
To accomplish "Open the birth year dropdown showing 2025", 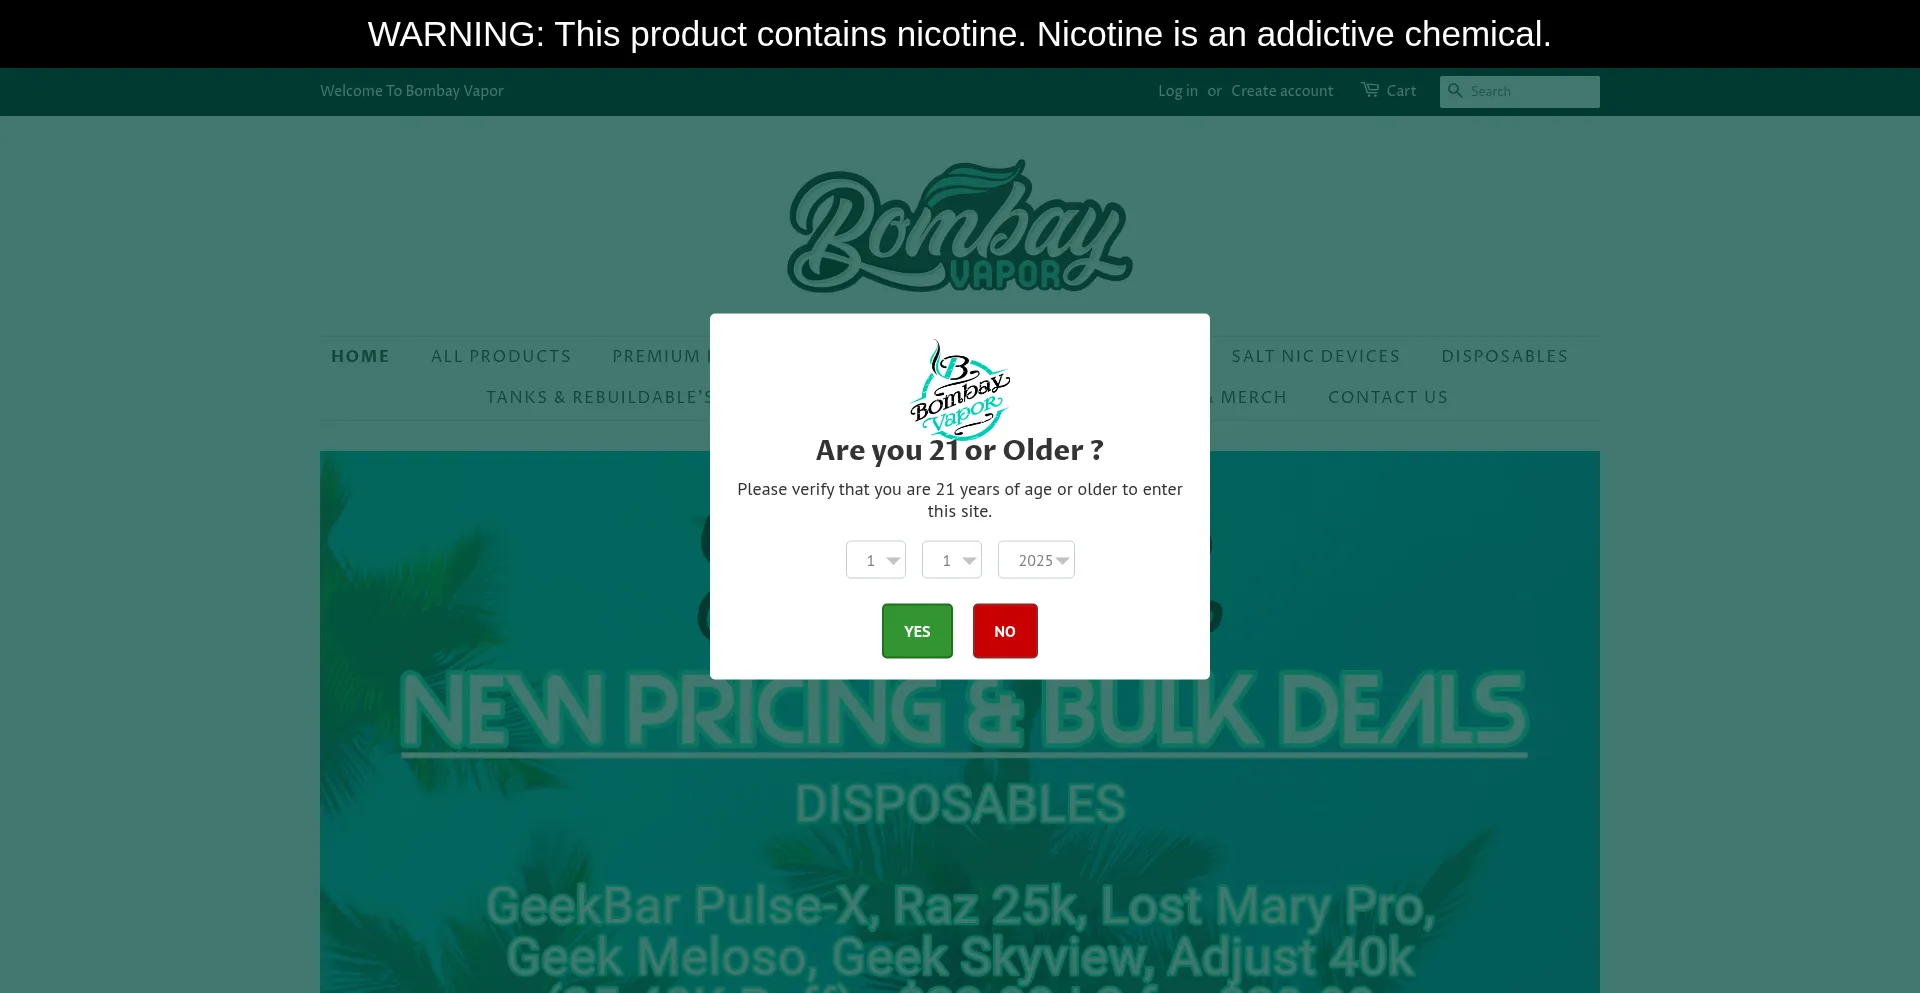I will click(x=1036, y=560).
